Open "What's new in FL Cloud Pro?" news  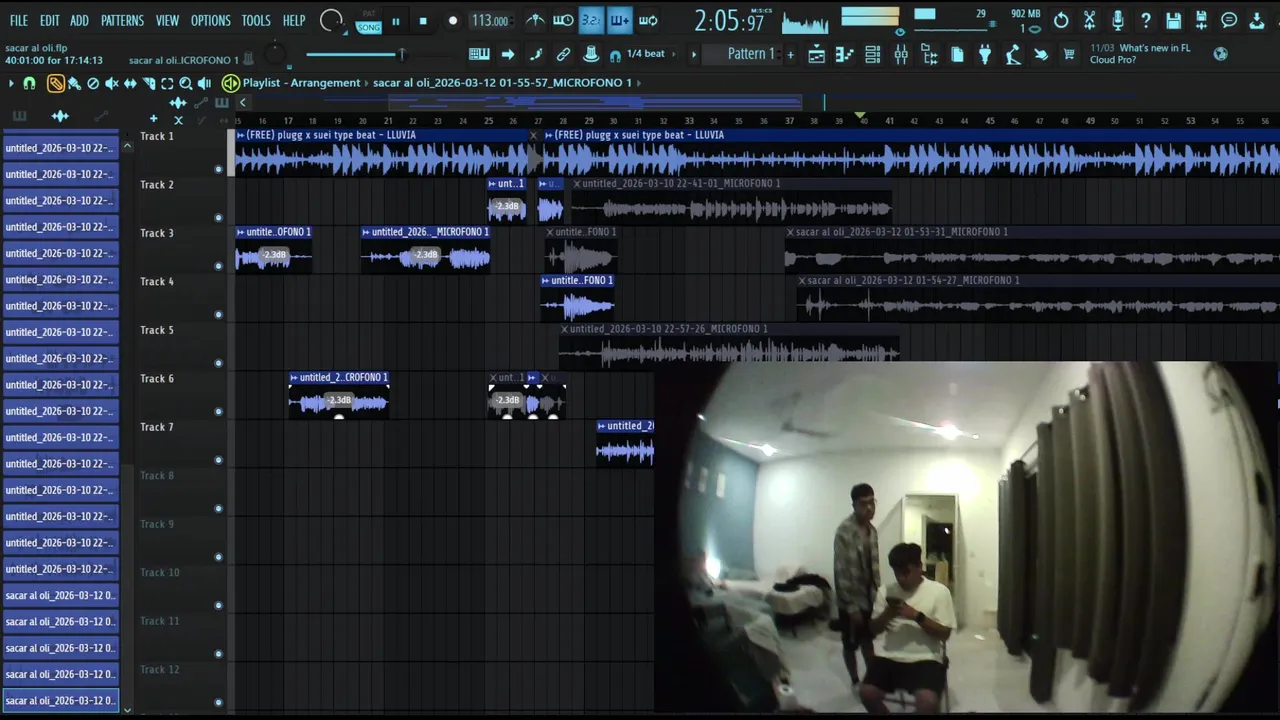(x=1140, y=54)
